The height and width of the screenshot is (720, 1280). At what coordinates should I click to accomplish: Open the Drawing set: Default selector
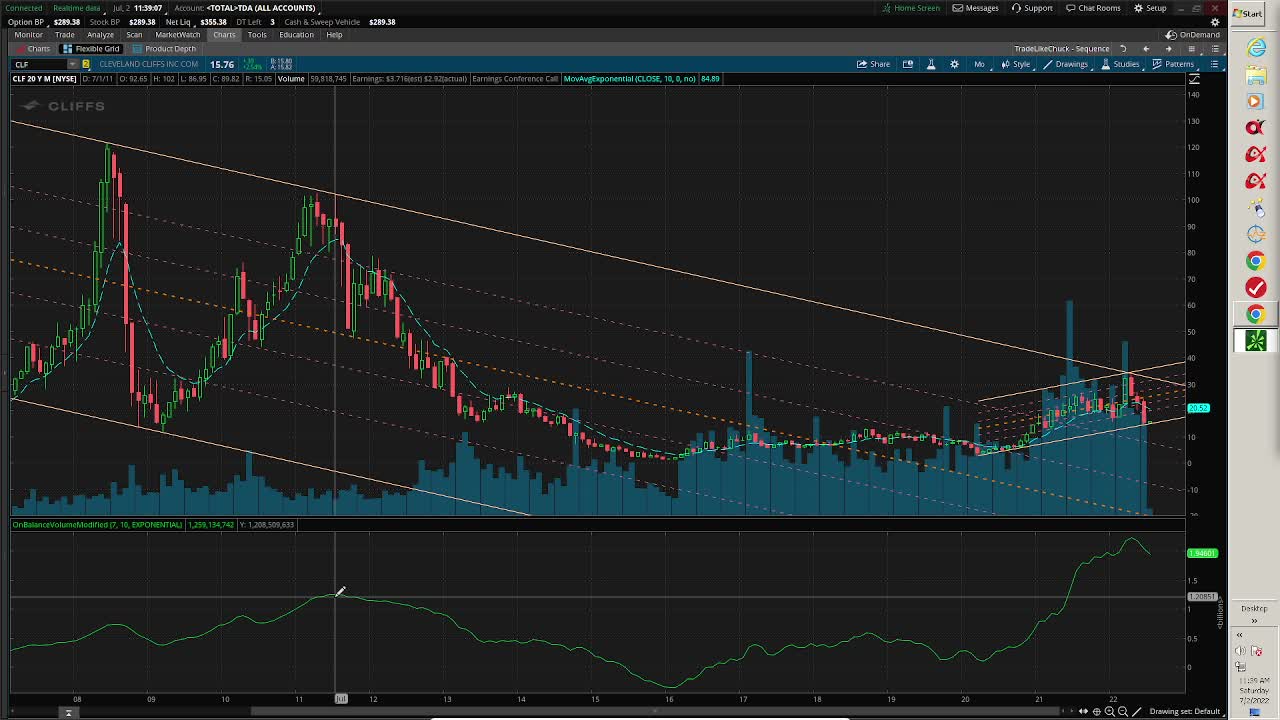point(1185,711)
